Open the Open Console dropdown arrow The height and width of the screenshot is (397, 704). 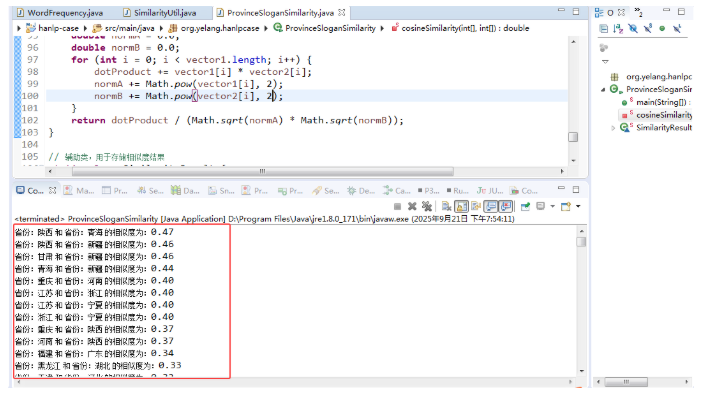[578, 207]
